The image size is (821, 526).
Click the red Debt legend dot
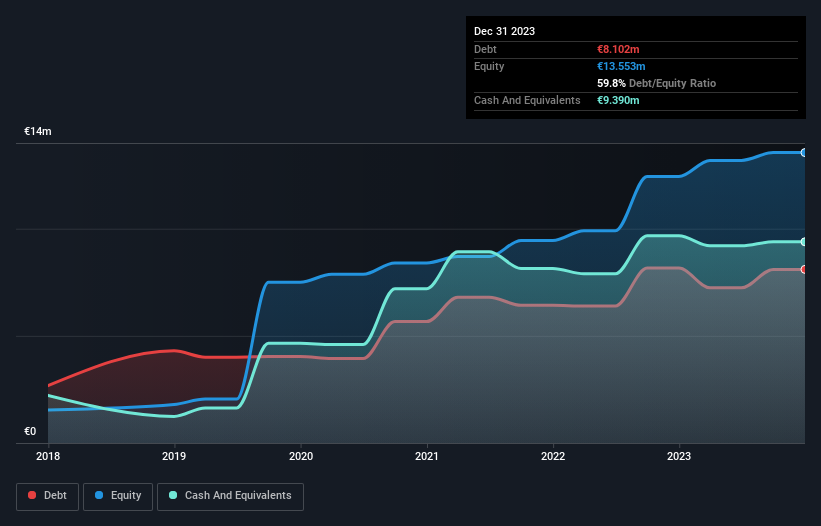pos(32,495)
